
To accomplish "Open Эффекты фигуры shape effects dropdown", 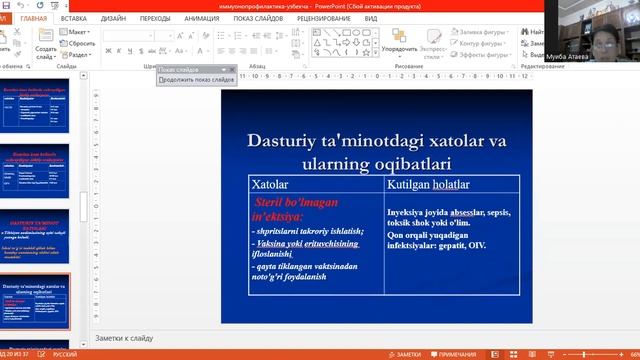I will pyautogui.click(x=481, y=55).
